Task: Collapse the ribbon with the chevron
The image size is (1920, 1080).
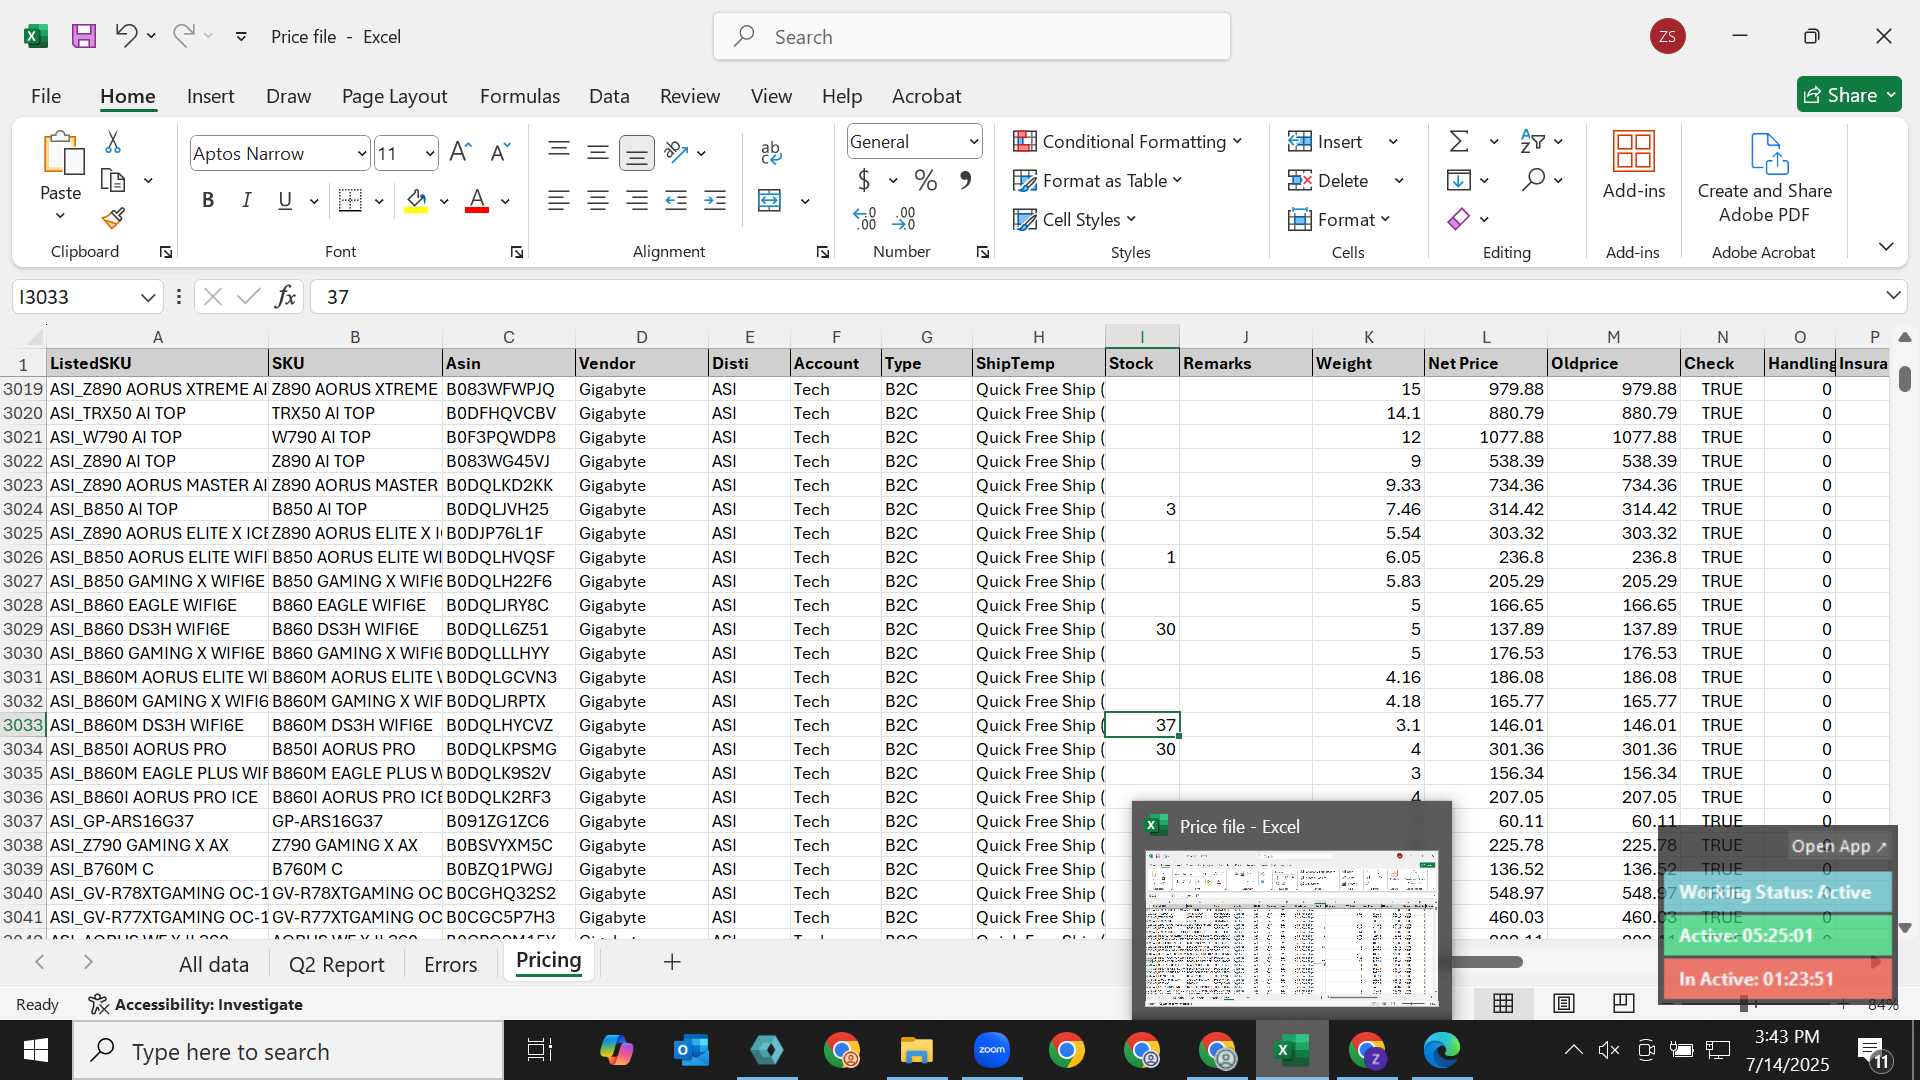Action: click(x=1886, y=246)
